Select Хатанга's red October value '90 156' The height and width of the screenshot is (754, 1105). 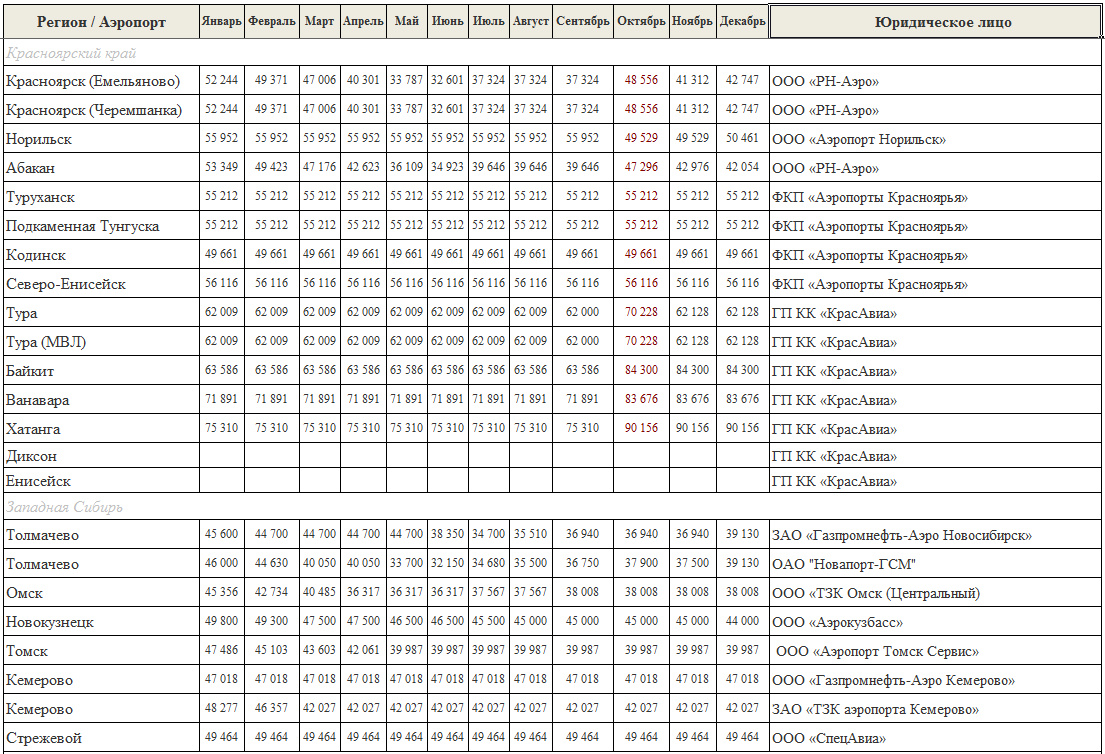coord(641,428)
